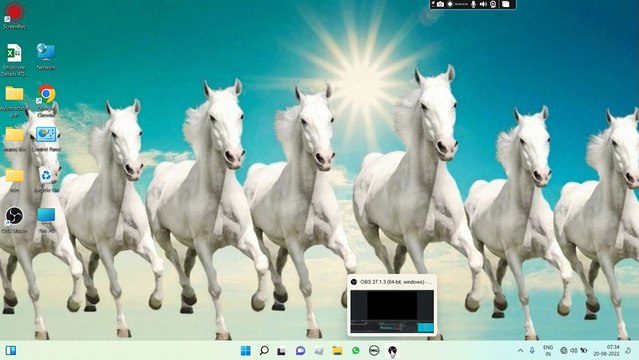Open the Widgets button on taskbar
Image resolution: width=639 pixels, height=360 pixels.
(x=11, y=351)
